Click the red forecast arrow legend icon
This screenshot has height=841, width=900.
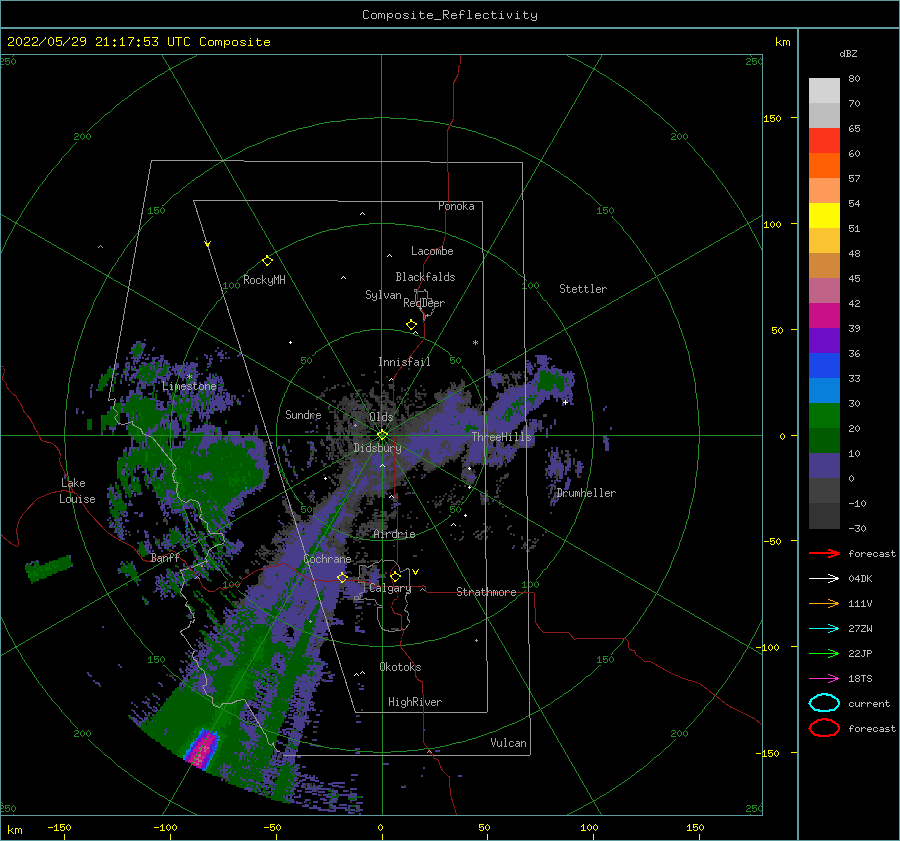824,553
